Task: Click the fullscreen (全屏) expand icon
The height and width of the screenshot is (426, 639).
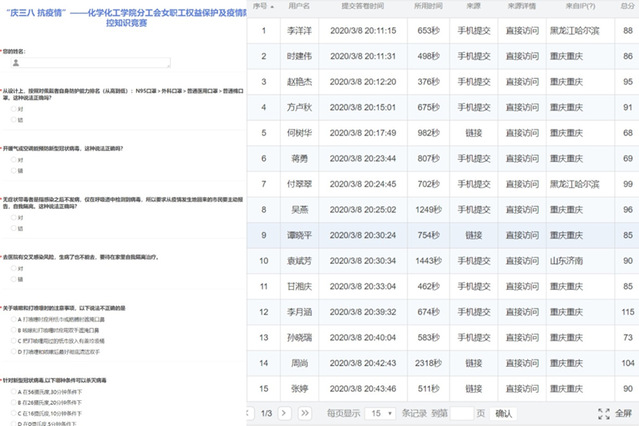Action: 604,413
